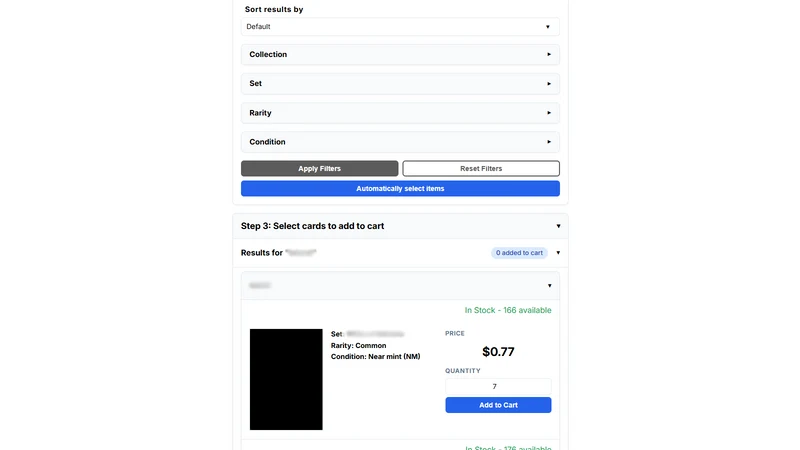Expand the Rarity filter section

tap(400, 113)
